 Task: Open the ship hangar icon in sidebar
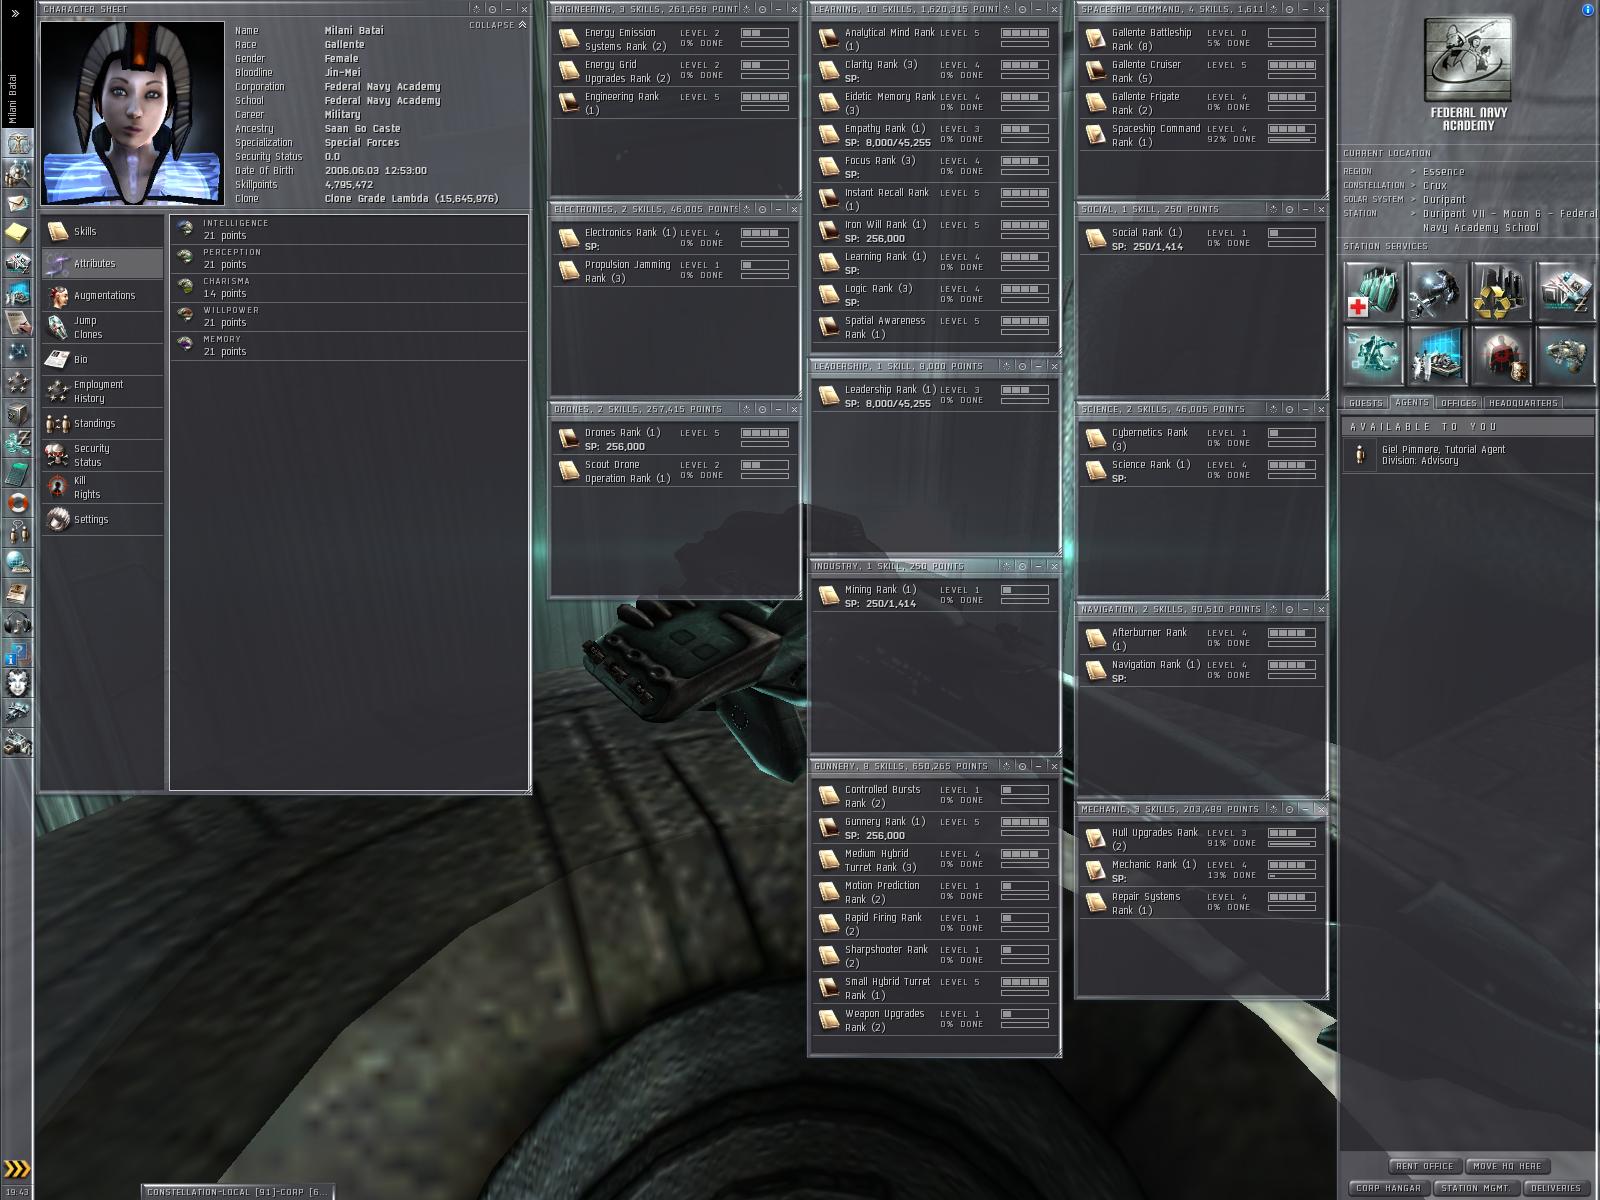18,712
